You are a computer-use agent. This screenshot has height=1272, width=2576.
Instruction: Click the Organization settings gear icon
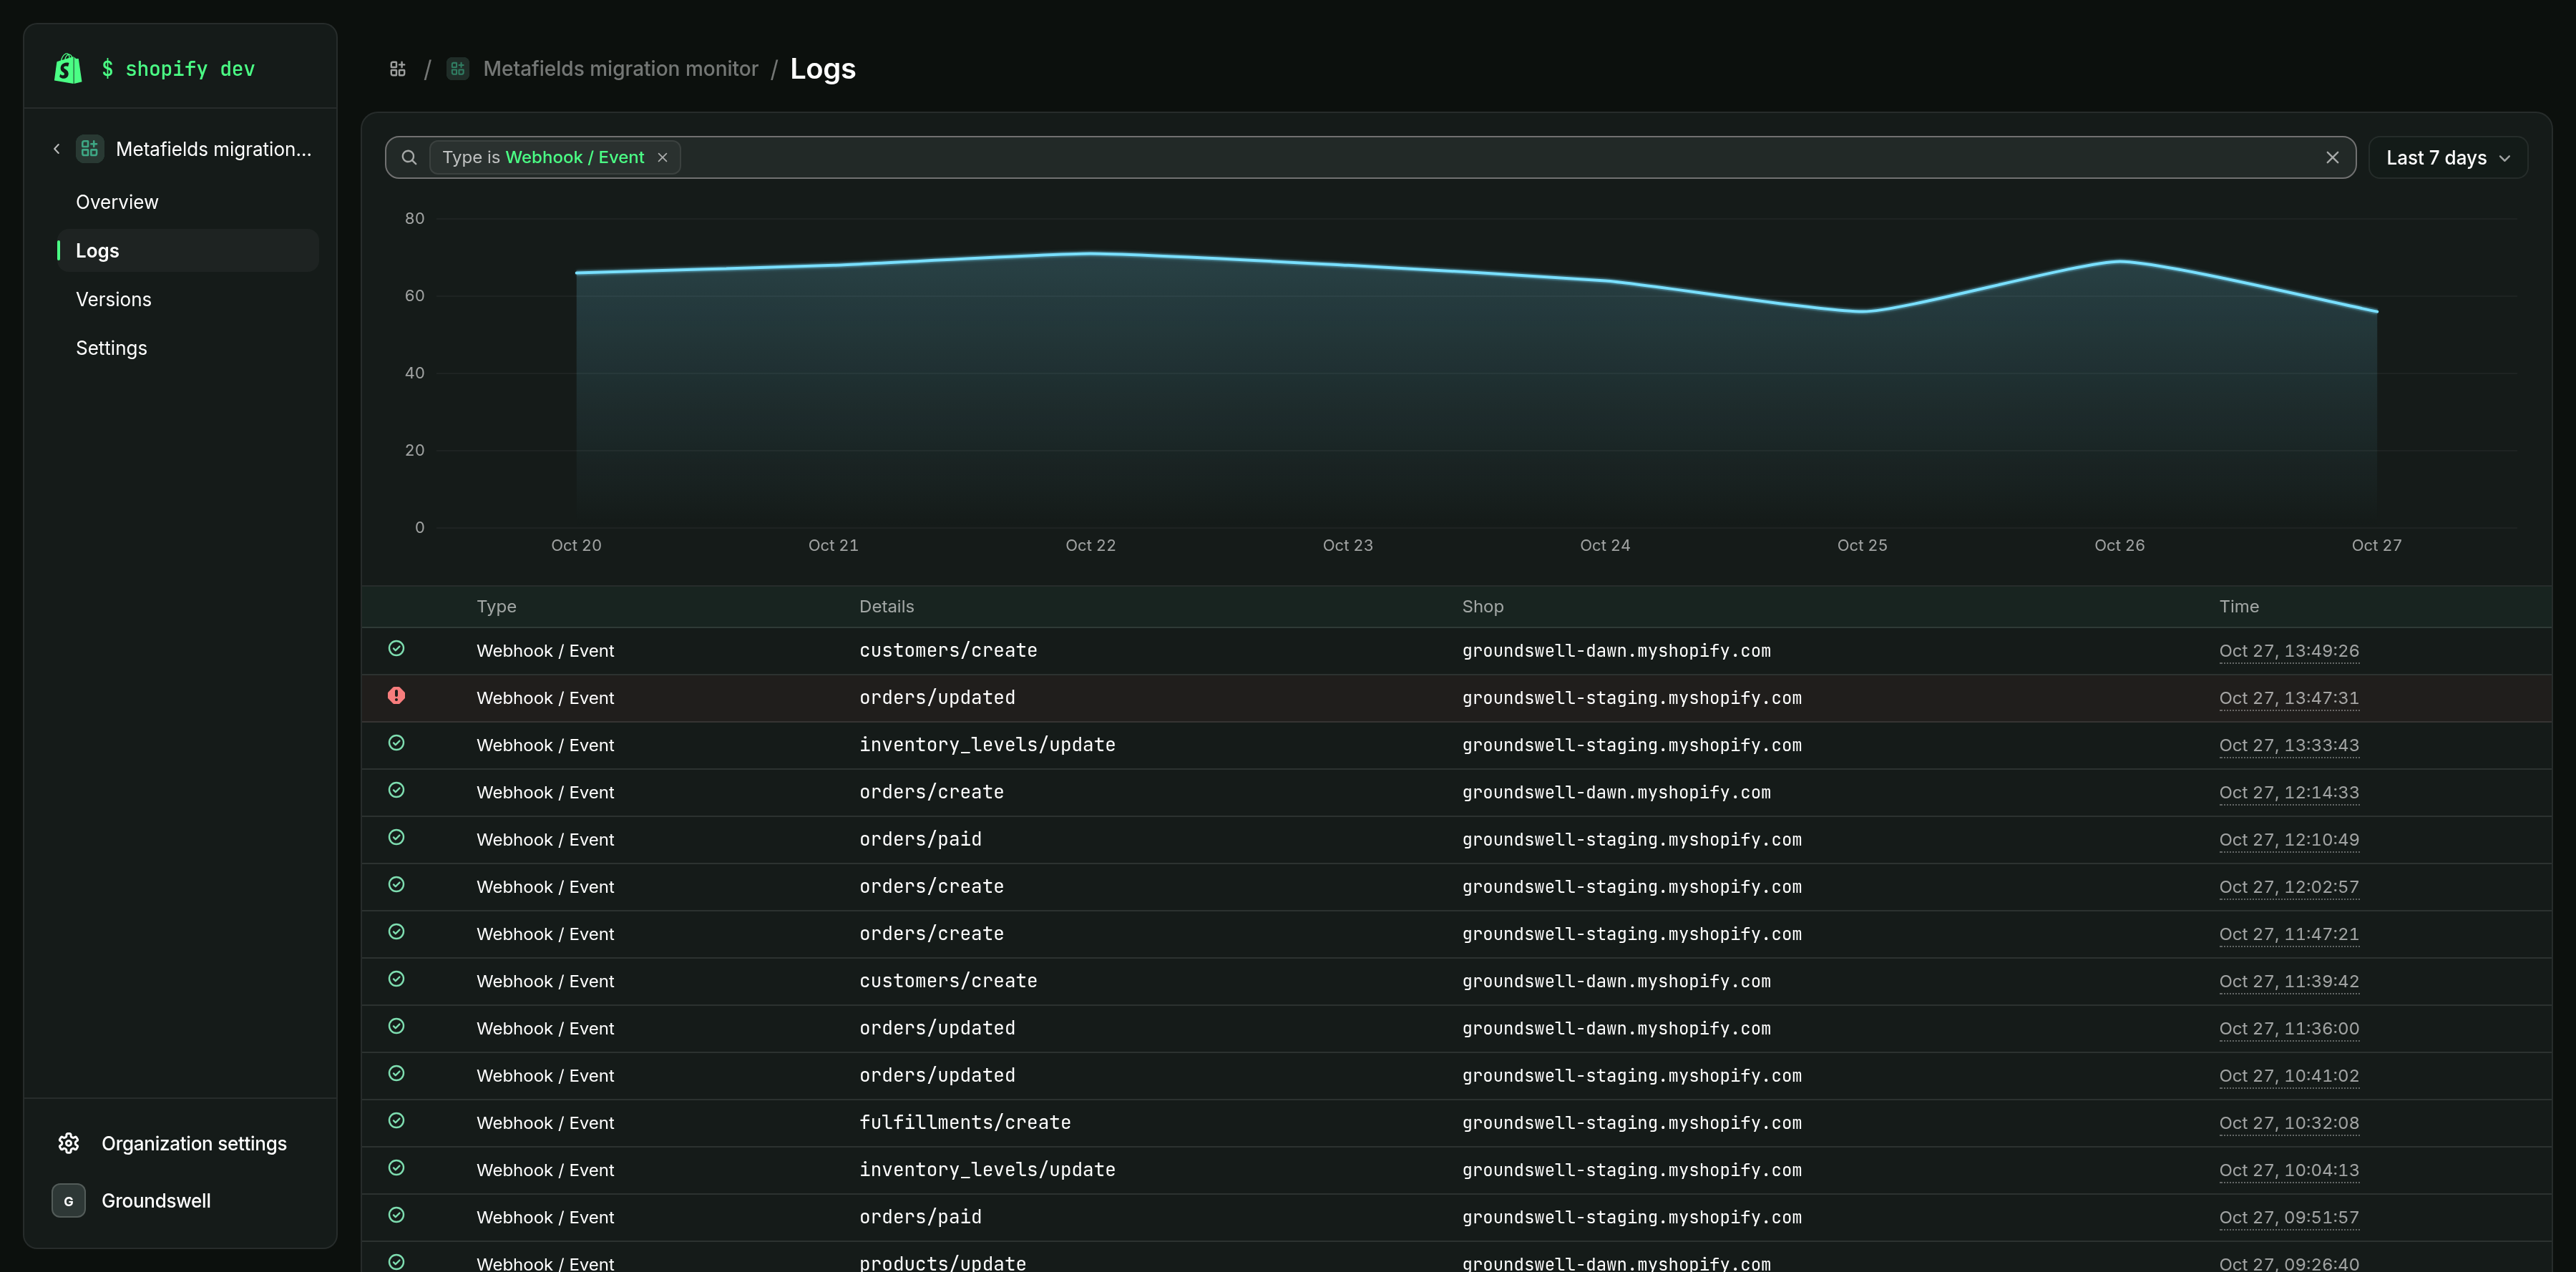pos(69,1143)
